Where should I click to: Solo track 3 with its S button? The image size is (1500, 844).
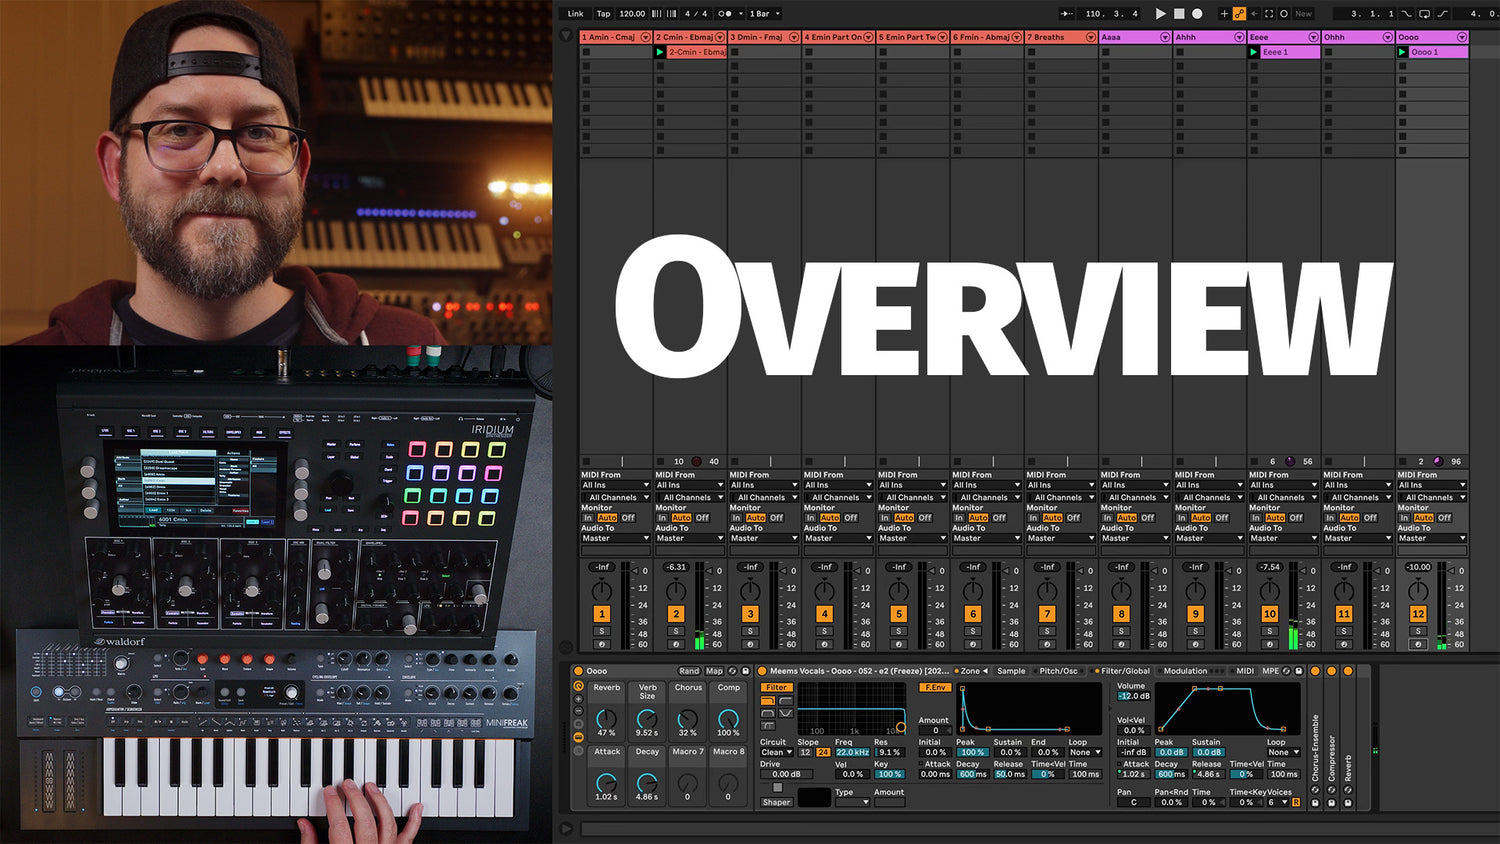tap(750, 631)
